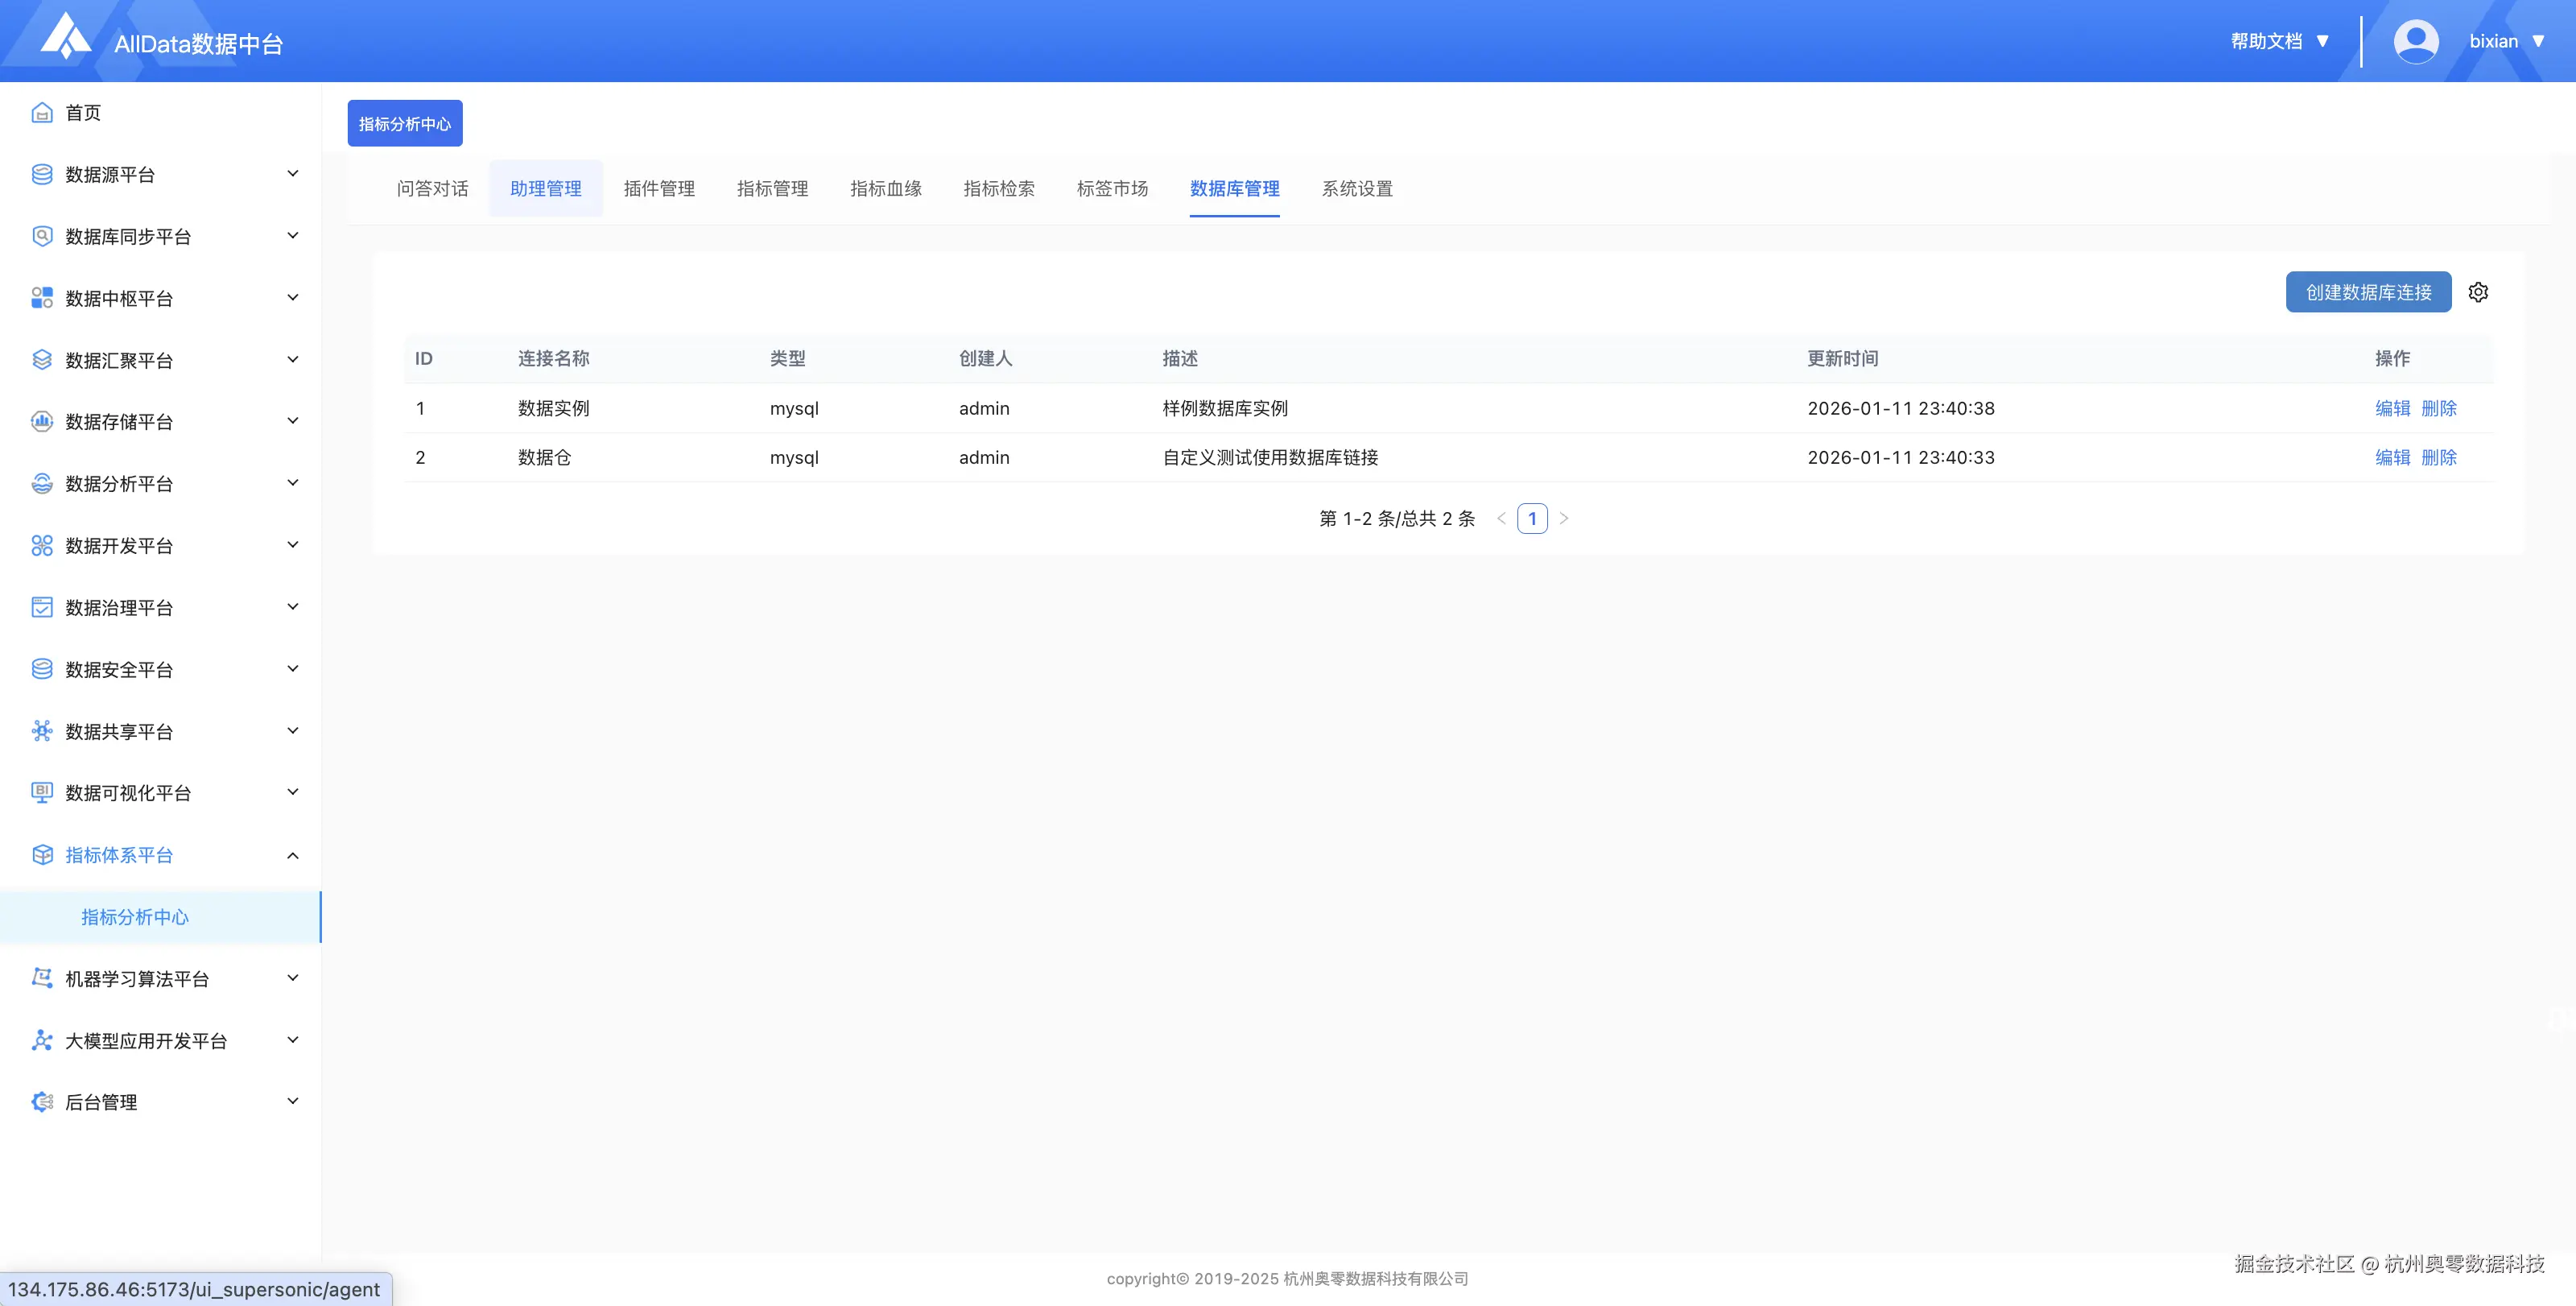Expand the 数据治理平台 menu chevron

point(293,607)
